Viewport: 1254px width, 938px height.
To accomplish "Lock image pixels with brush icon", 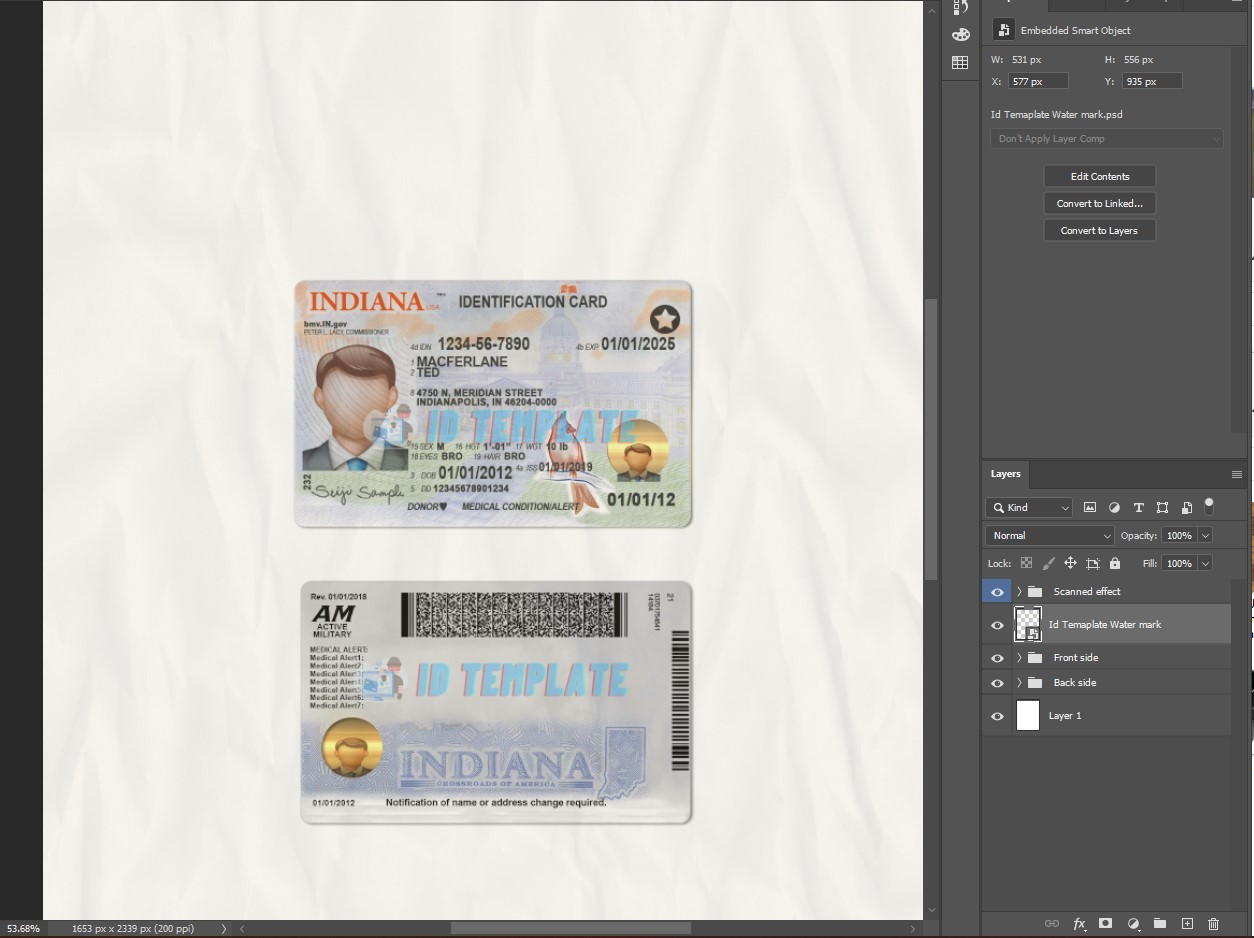I will (1048, 564).
